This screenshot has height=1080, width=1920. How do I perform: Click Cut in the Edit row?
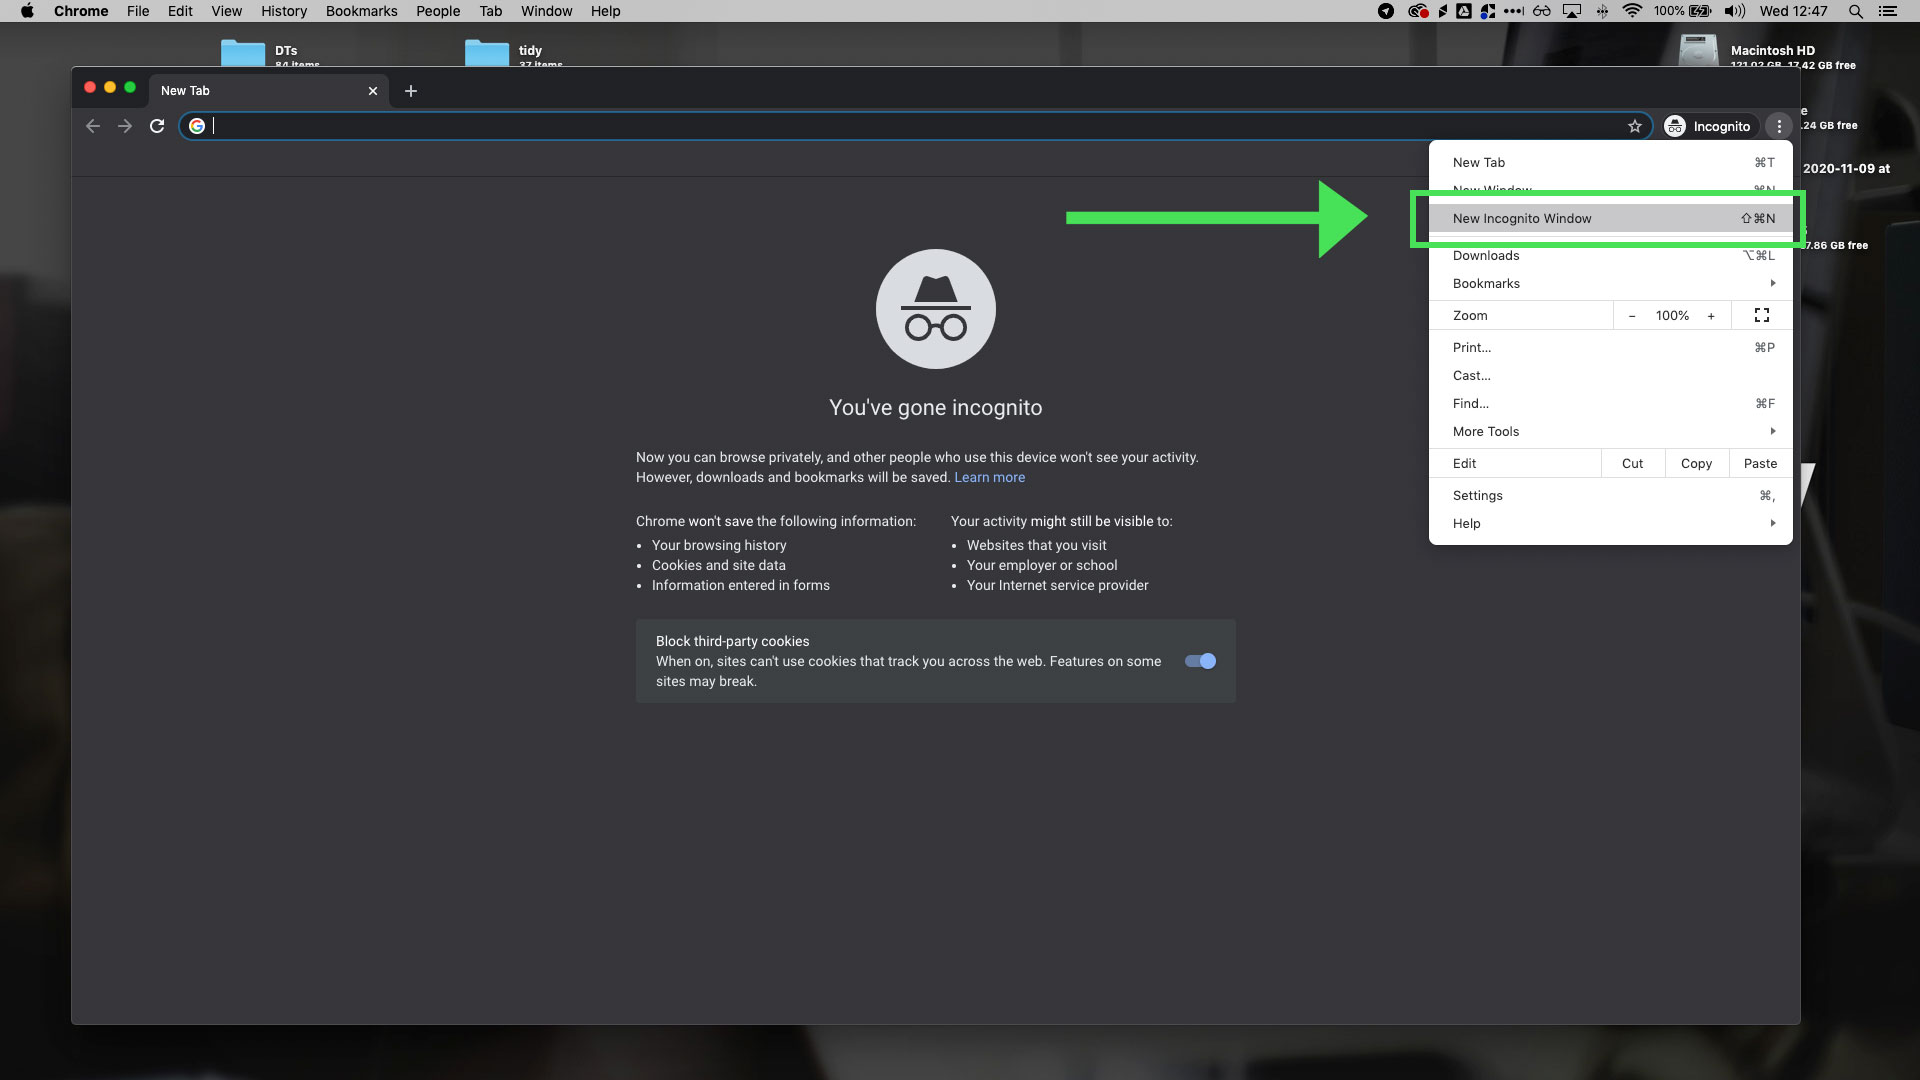[1633, 464]
